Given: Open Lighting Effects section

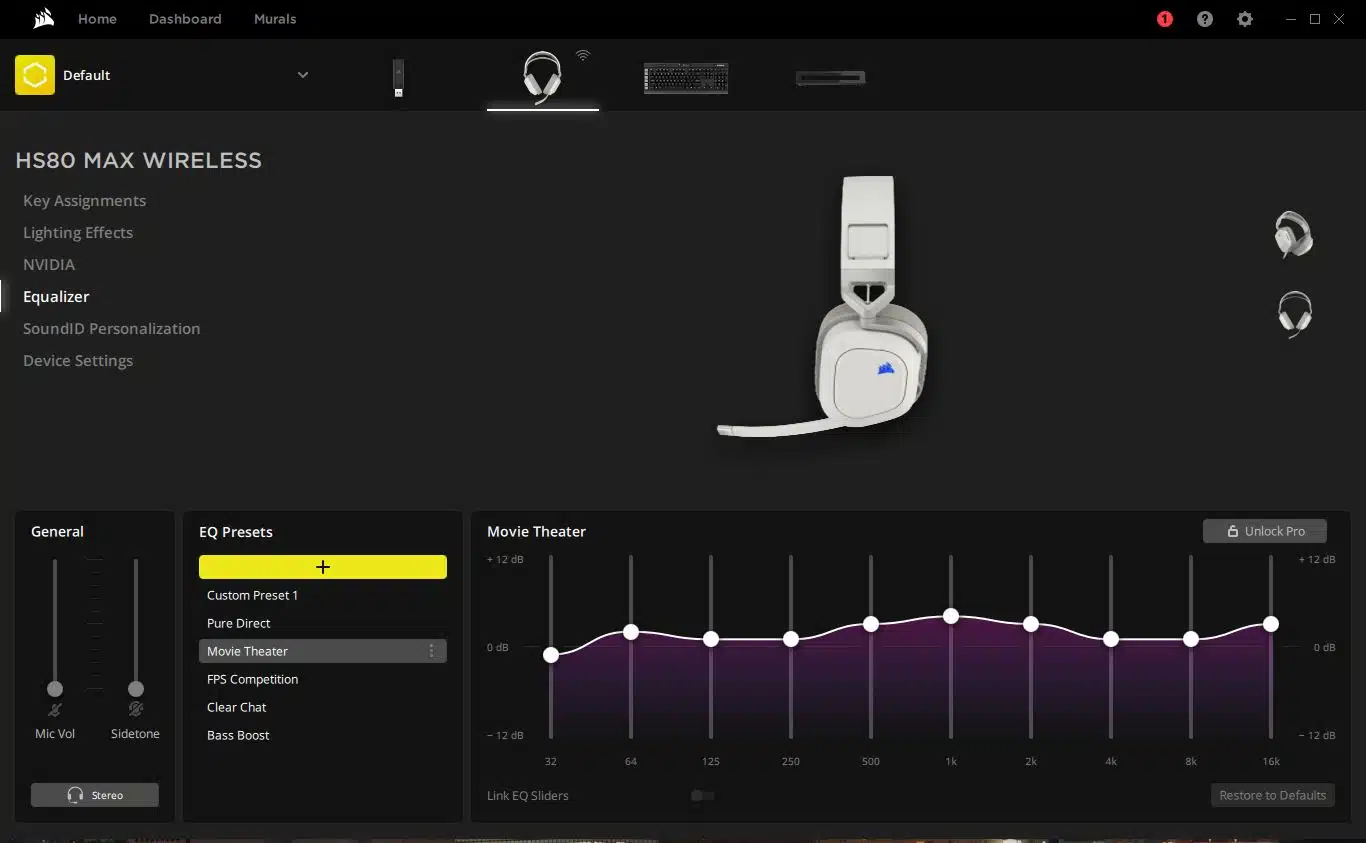Looking at the screenshot, I should tap(78, 233).
